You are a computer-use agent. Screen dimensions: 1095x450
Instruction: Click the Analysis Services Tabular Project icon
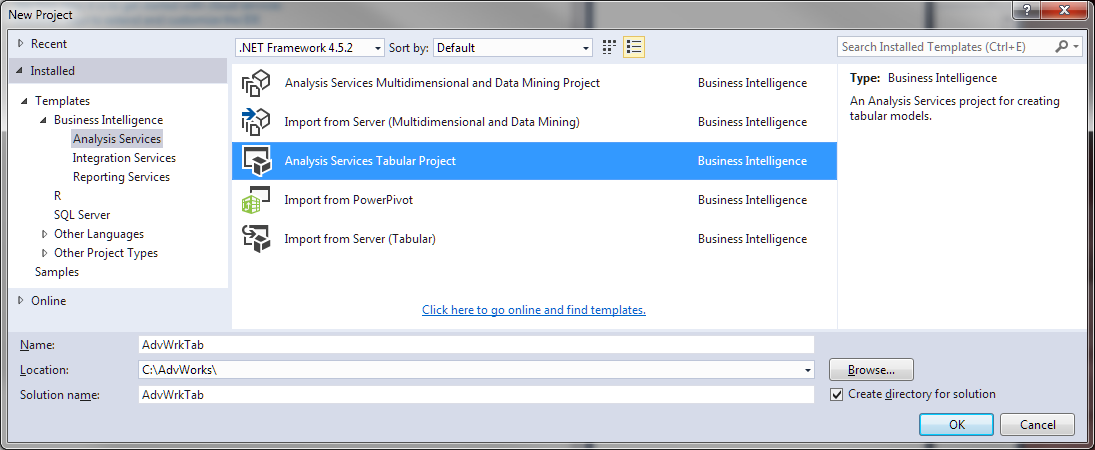[x=256, y=161]
